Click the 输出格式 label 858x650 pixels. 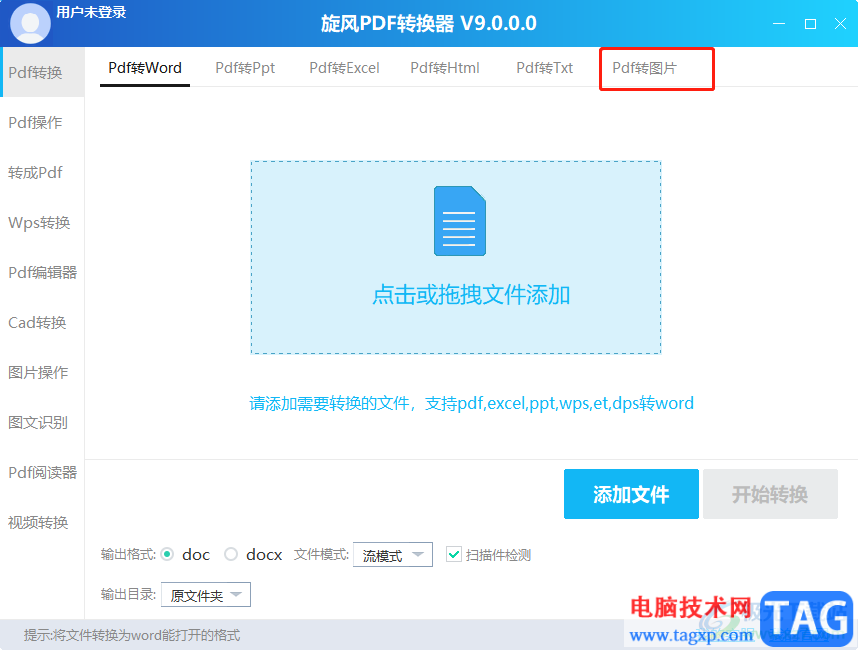[128, 554]
